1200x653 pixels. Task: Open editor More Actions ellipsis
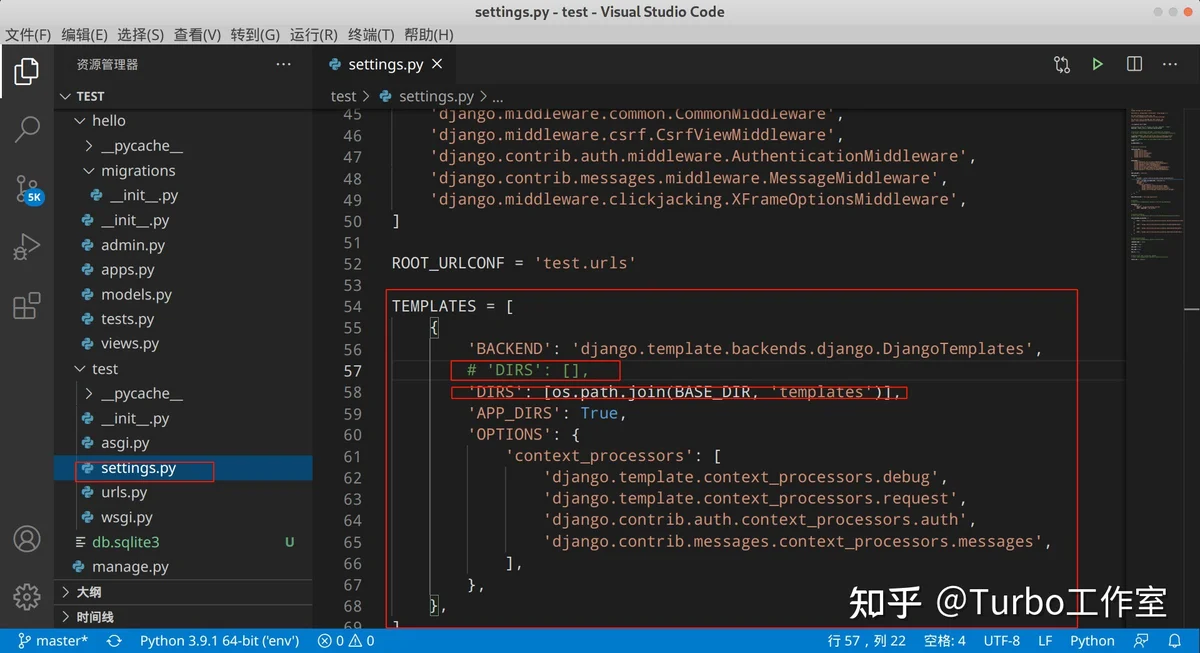click(x=1170, y=64)
